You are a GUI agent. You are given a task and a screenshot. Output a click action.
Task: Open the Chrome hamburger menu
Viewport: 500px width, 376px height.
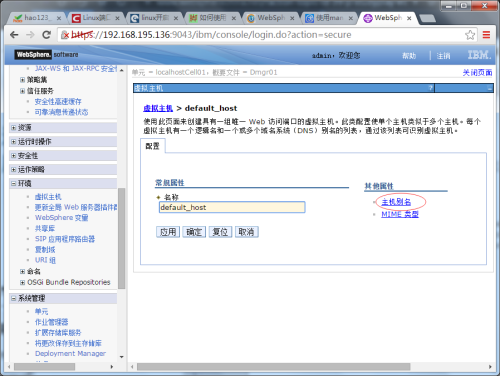point(486,35)
